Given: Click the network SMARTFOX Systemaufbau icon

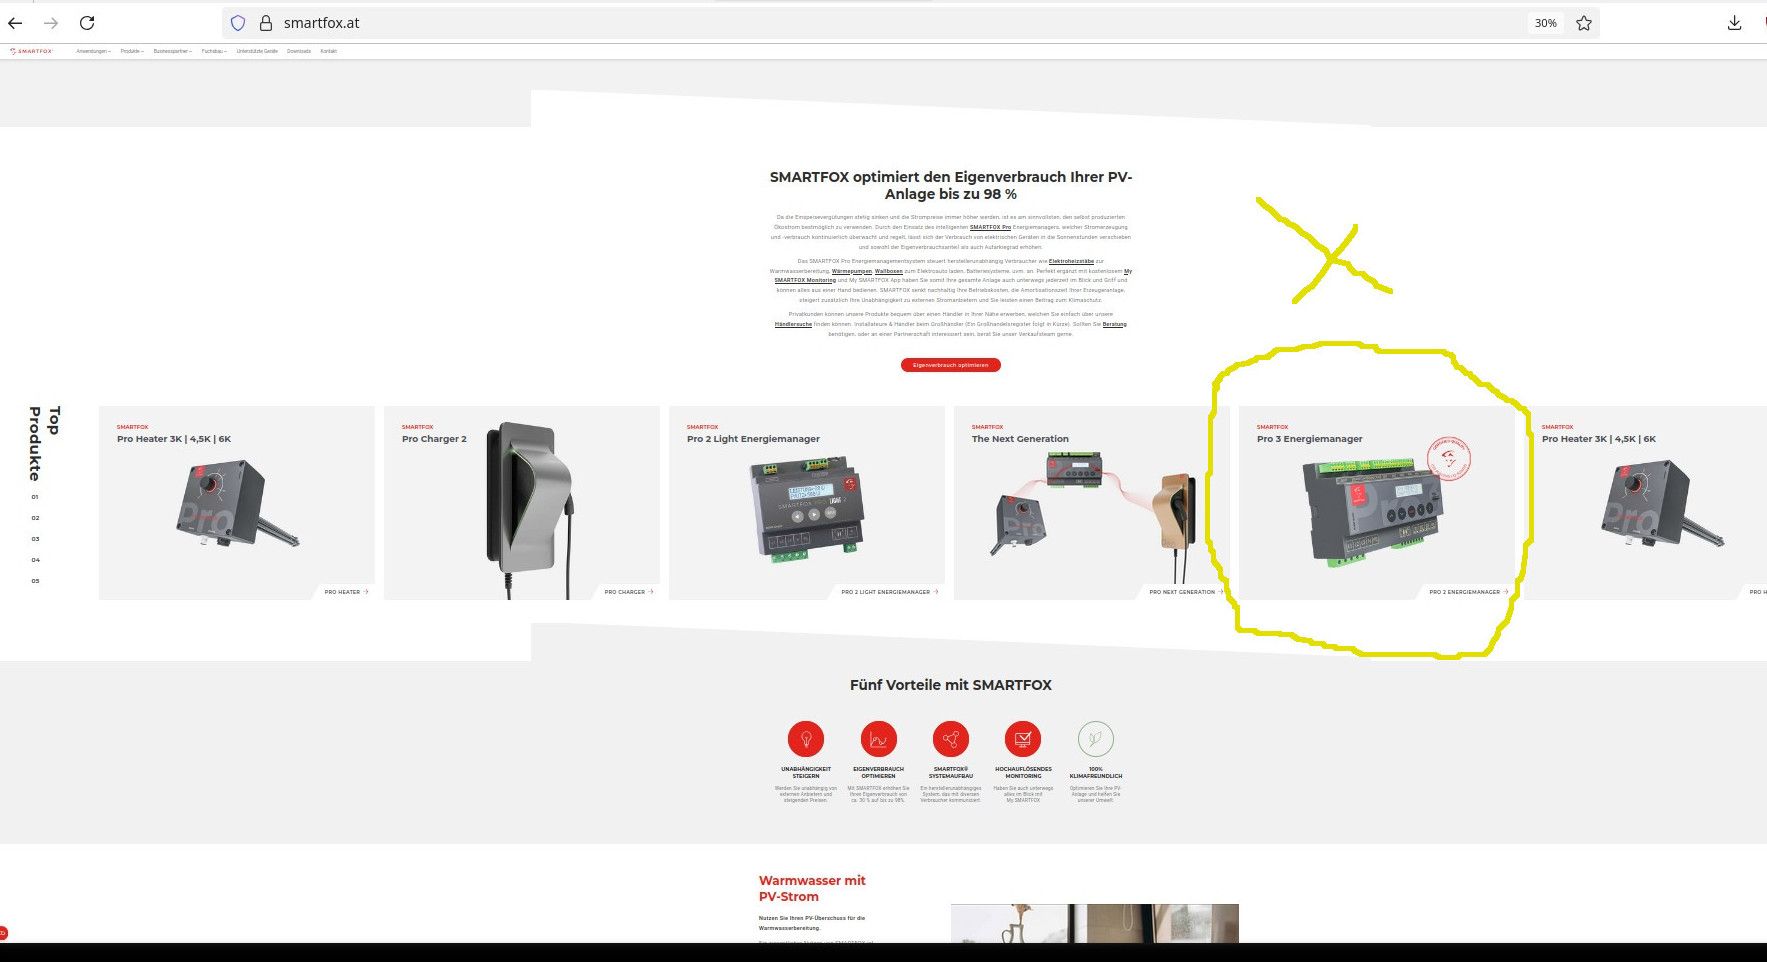Looking at the screenshot, I should coord(951,739).
